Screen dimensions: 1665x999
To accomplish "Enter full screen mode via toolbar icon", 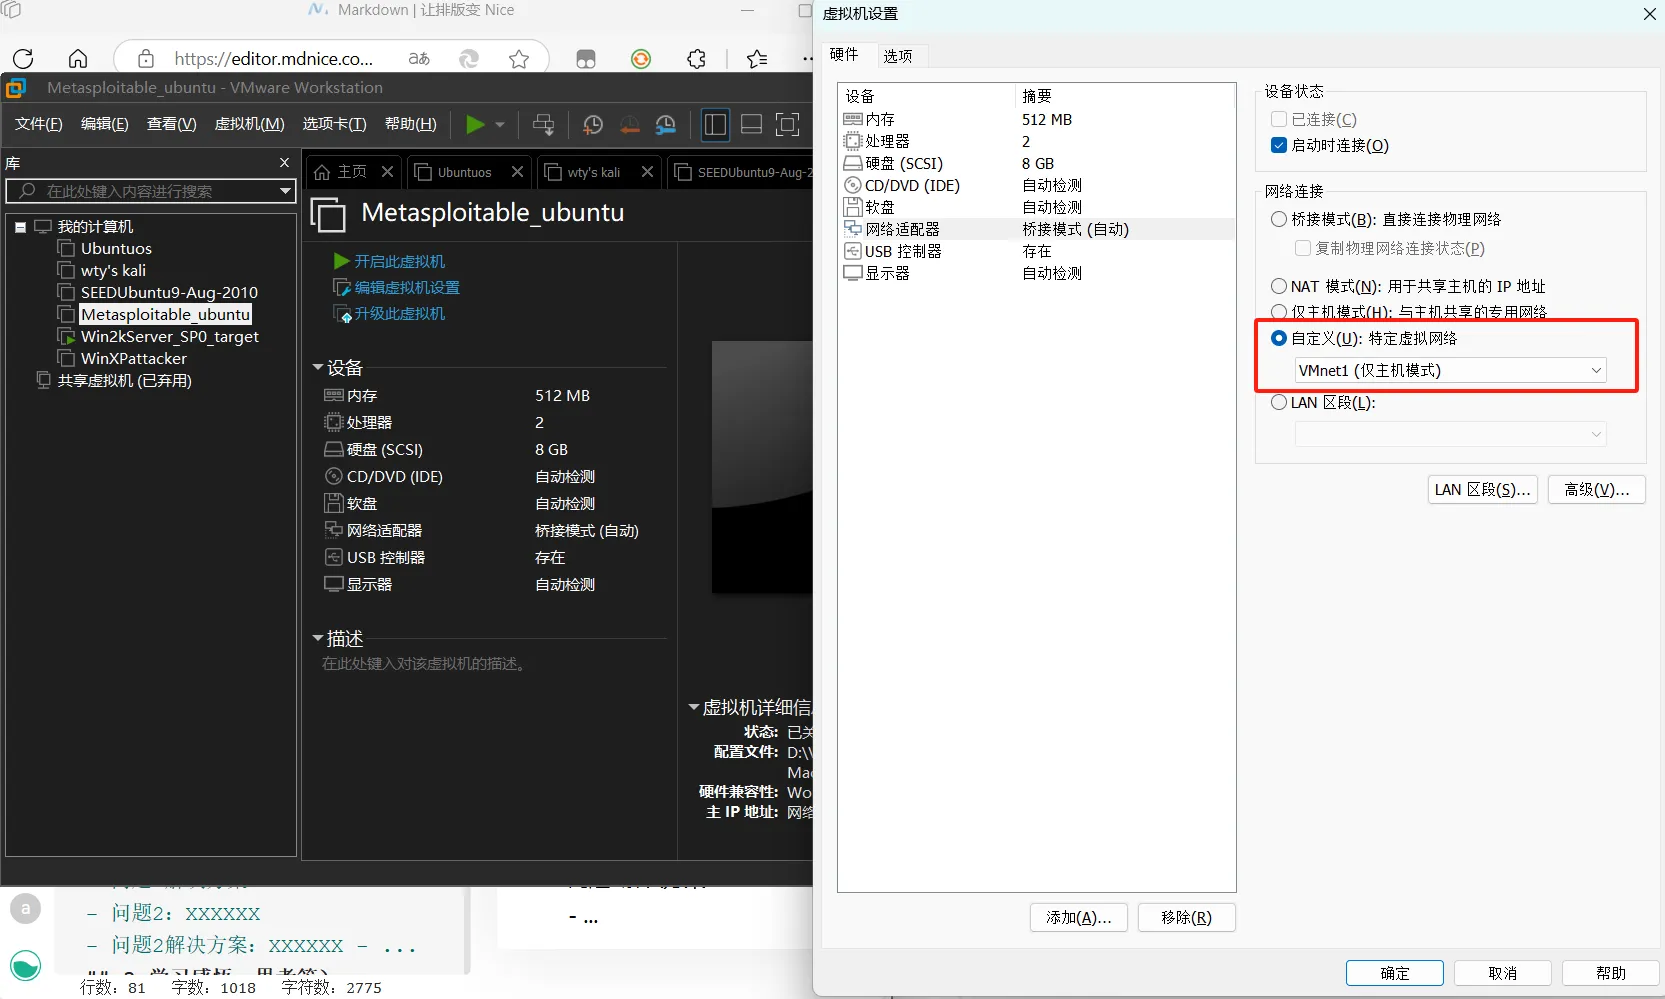I will point(788,124).
